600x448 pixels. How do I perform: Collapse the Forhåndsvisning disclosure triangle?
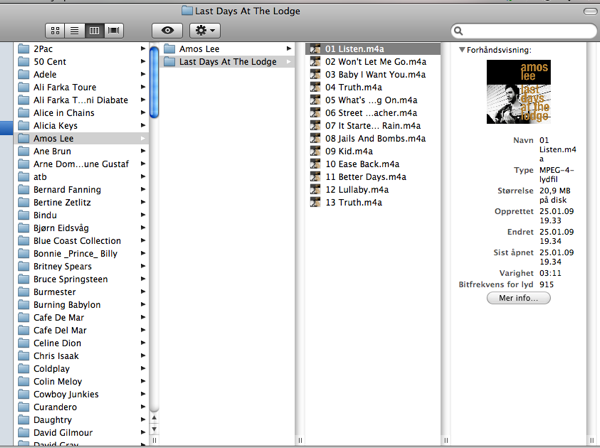(462, 49)
